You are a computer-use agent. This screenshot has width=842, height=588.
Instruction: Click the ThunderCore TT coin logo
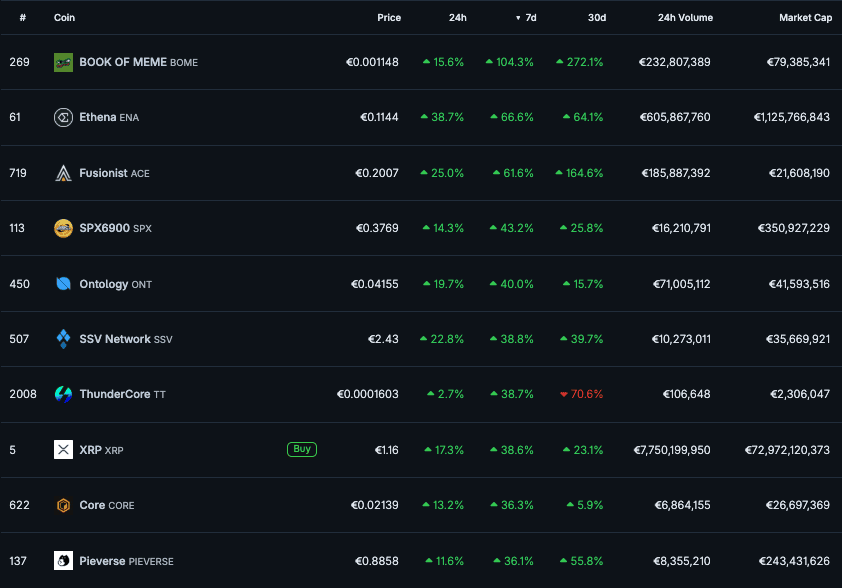click(x=63, y=394)
